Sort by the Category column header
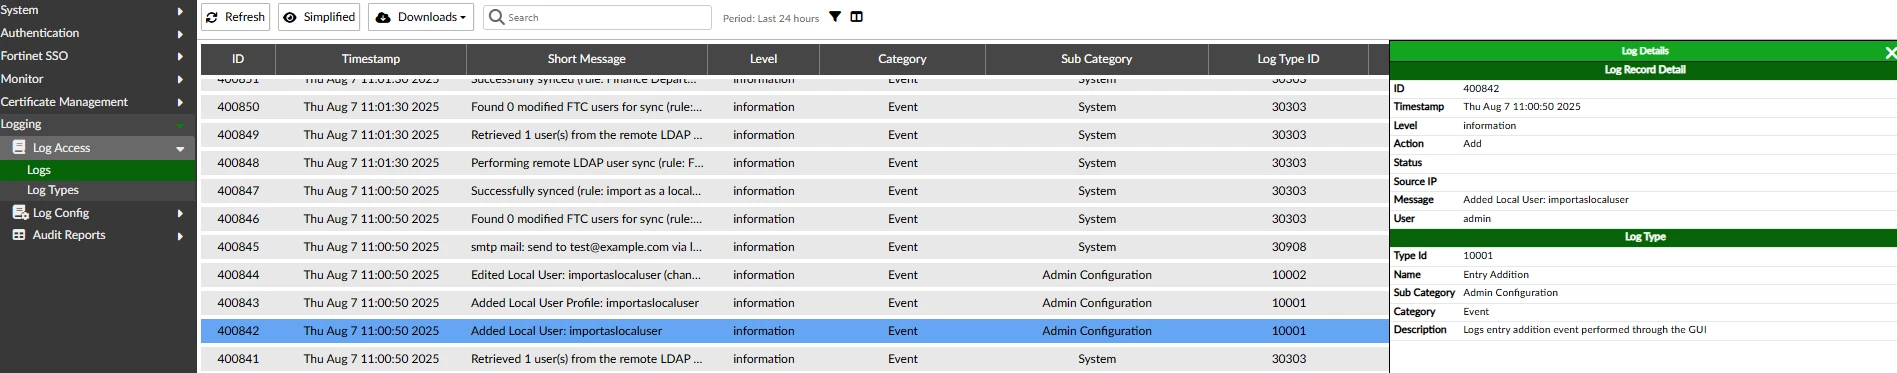Image resolution: width=1897 pixels, height=373 pixels. click(x=902, y=59)
